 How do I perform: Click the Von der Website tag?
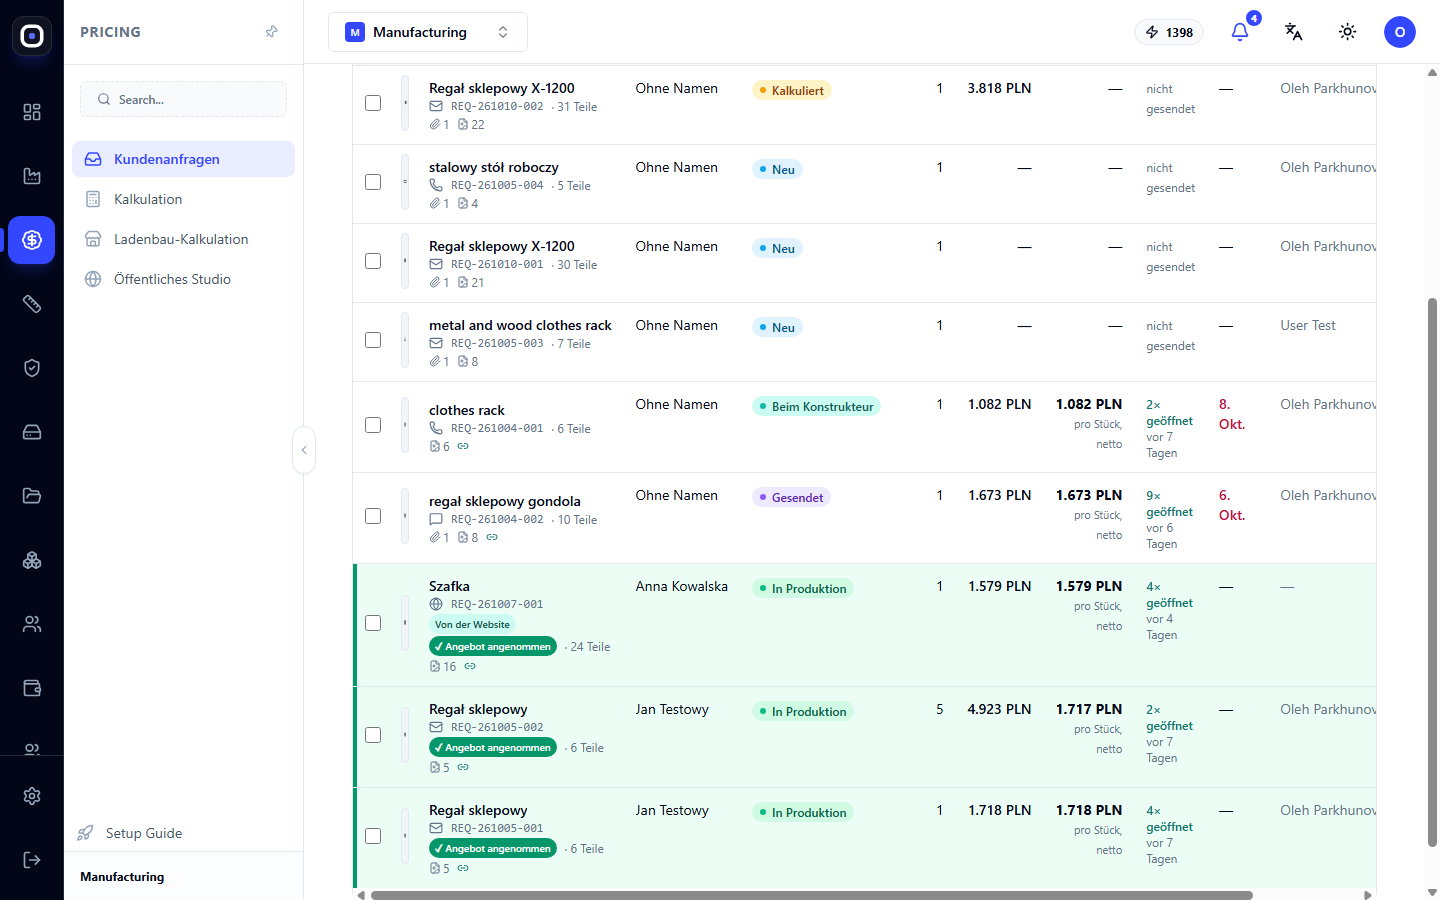(472, 625)
